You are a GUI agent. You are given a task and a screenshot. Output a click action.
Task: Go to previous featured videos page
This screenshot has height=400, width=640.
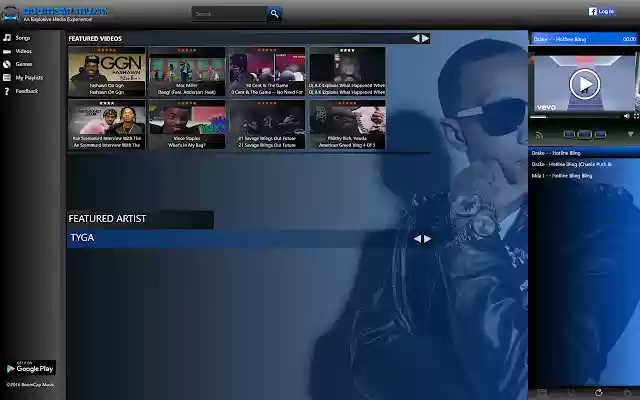click(x=416, y=38)
